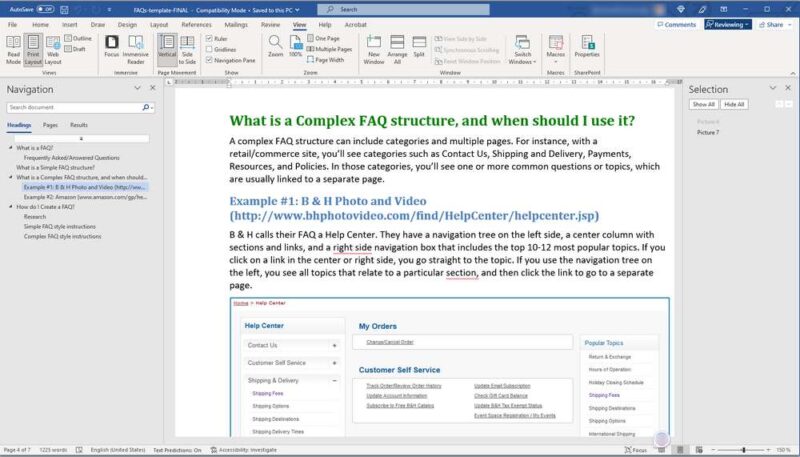This screenshot has height=457, width=800.
Task: Switch to Draft view
Action: (76, 49)
